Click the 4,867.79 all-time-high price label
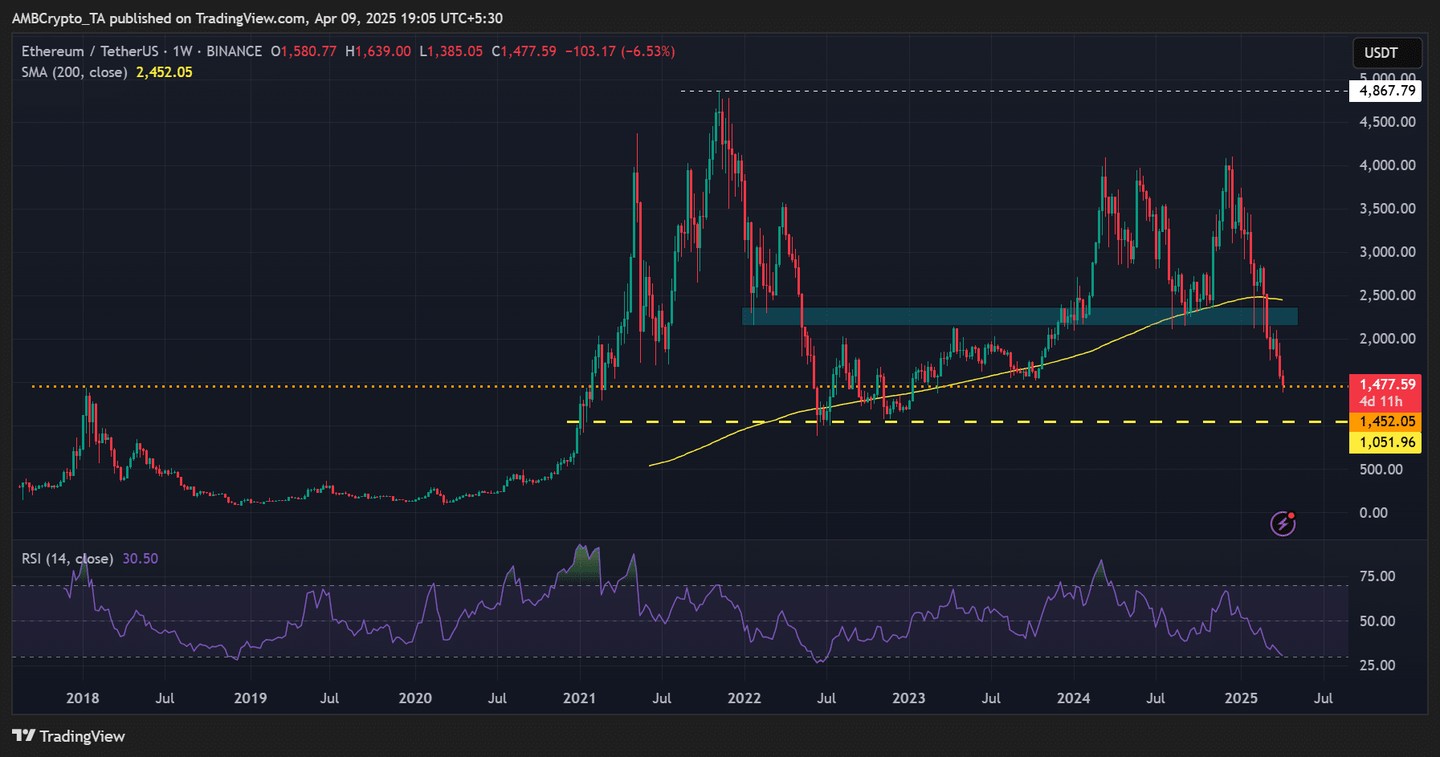Image resolution: width=1440 pixels, height=757 pixels. 1383,91
